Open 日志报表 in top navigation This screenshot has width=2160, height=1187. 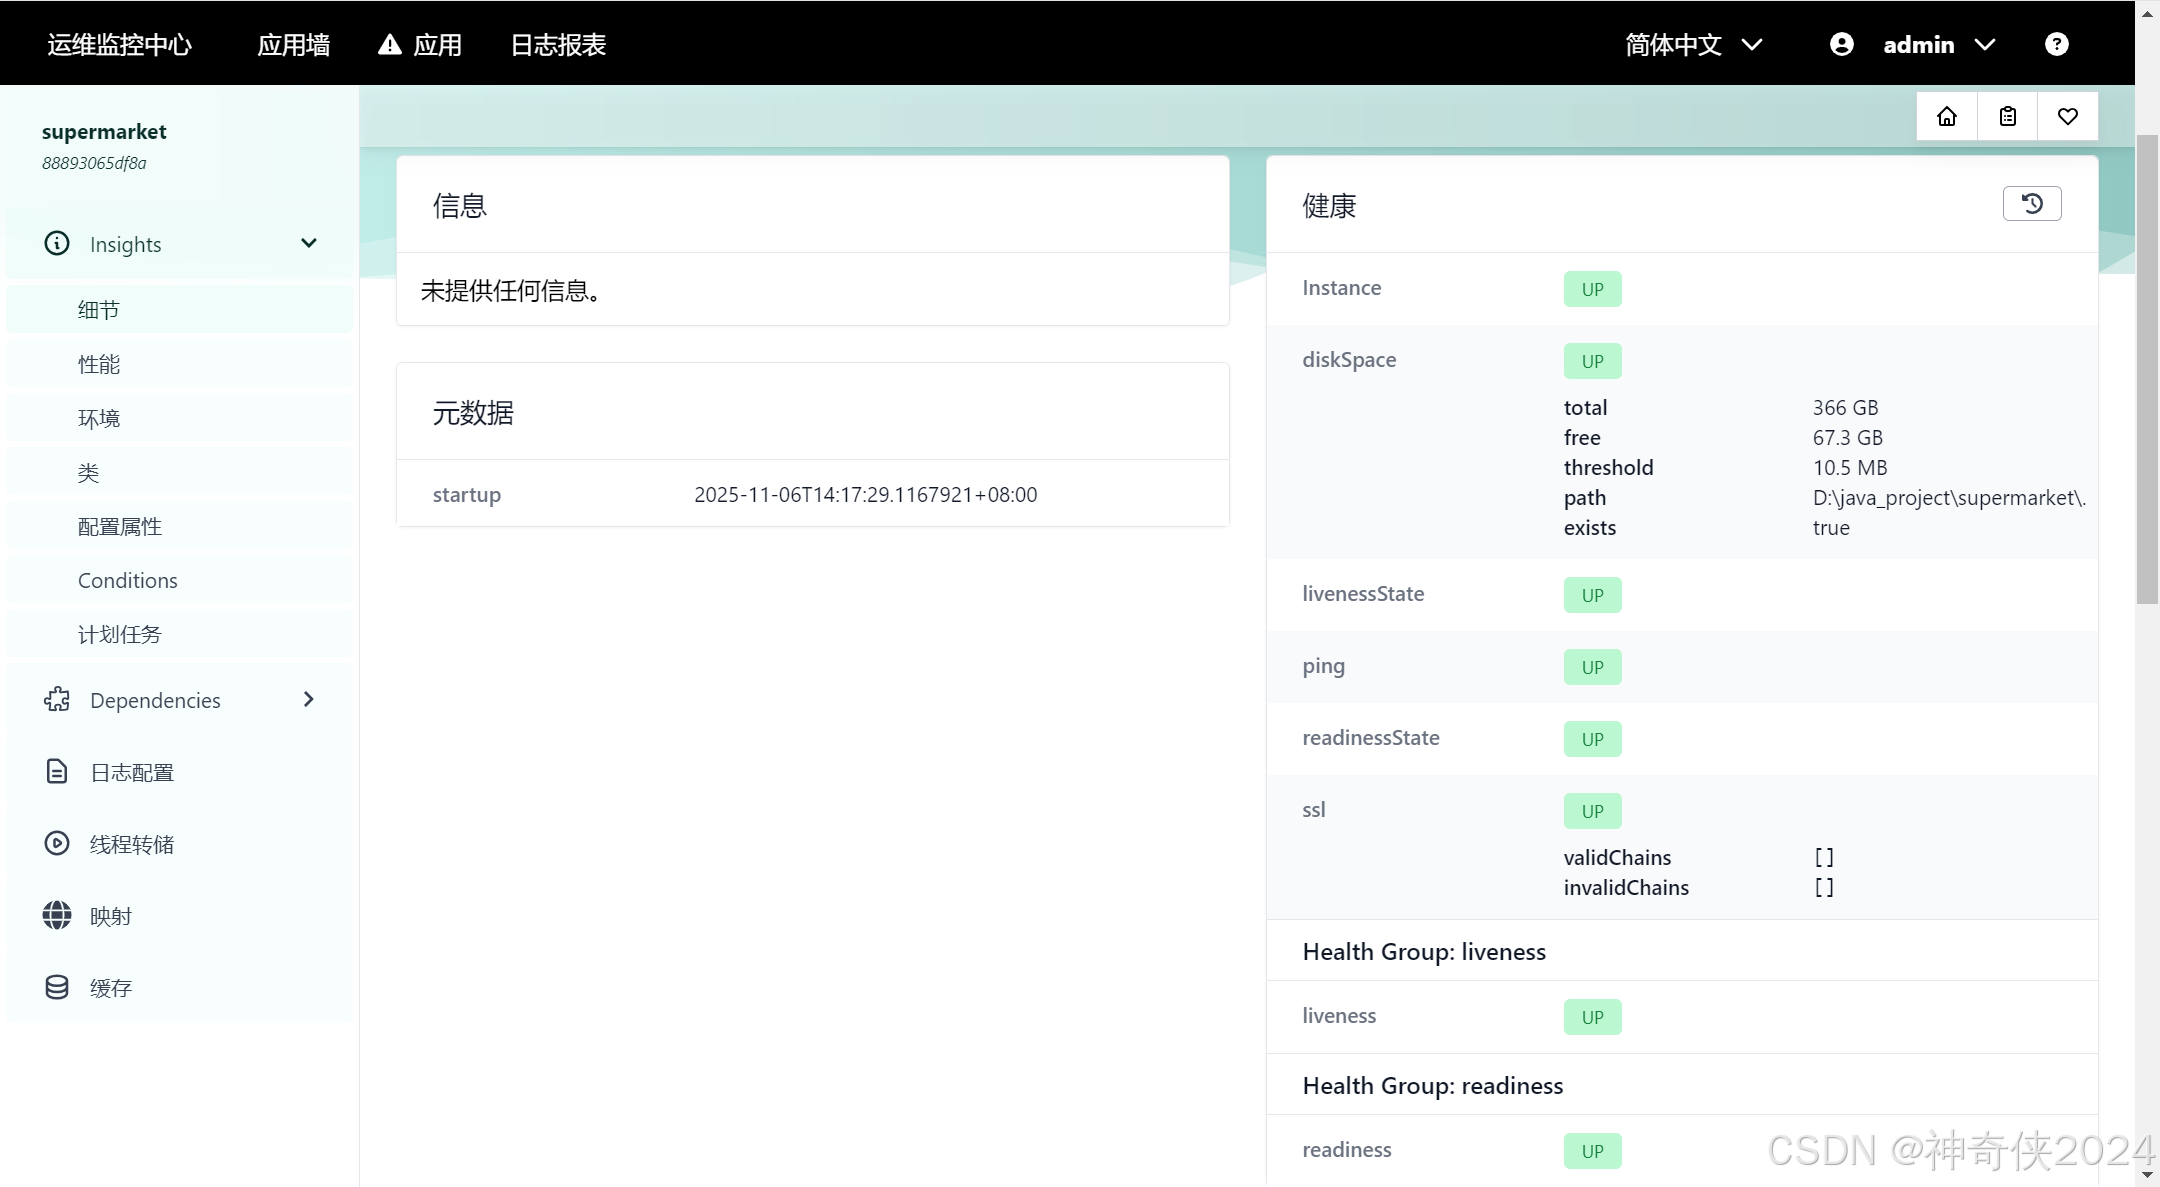[558, 45]
